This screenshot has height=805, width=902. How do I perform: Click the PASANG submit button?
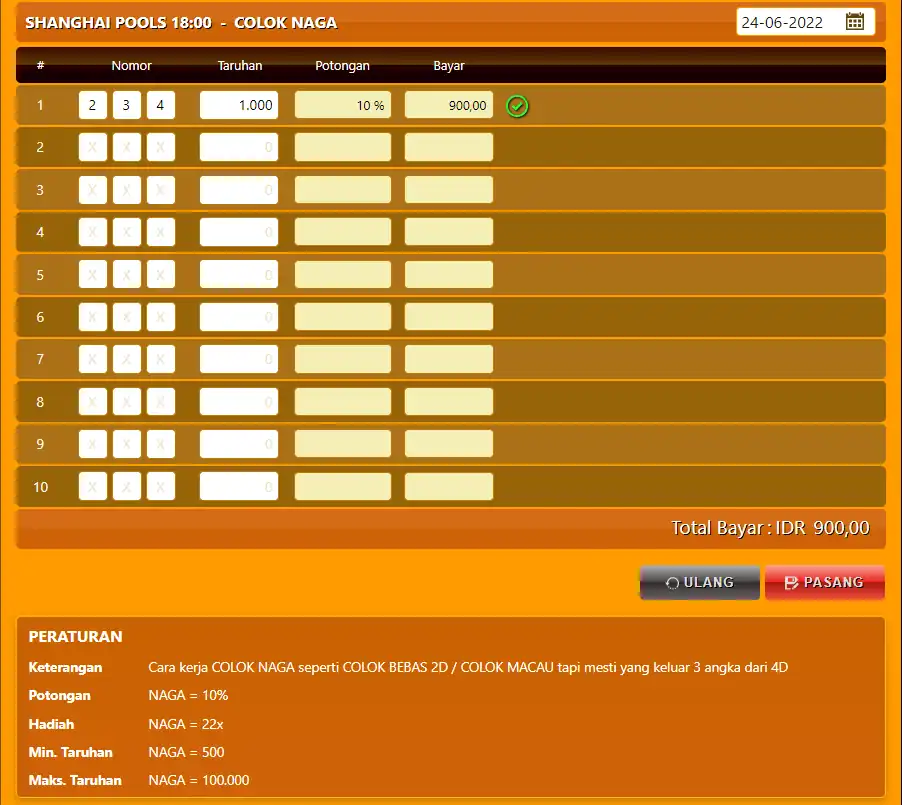coord(824,582)
